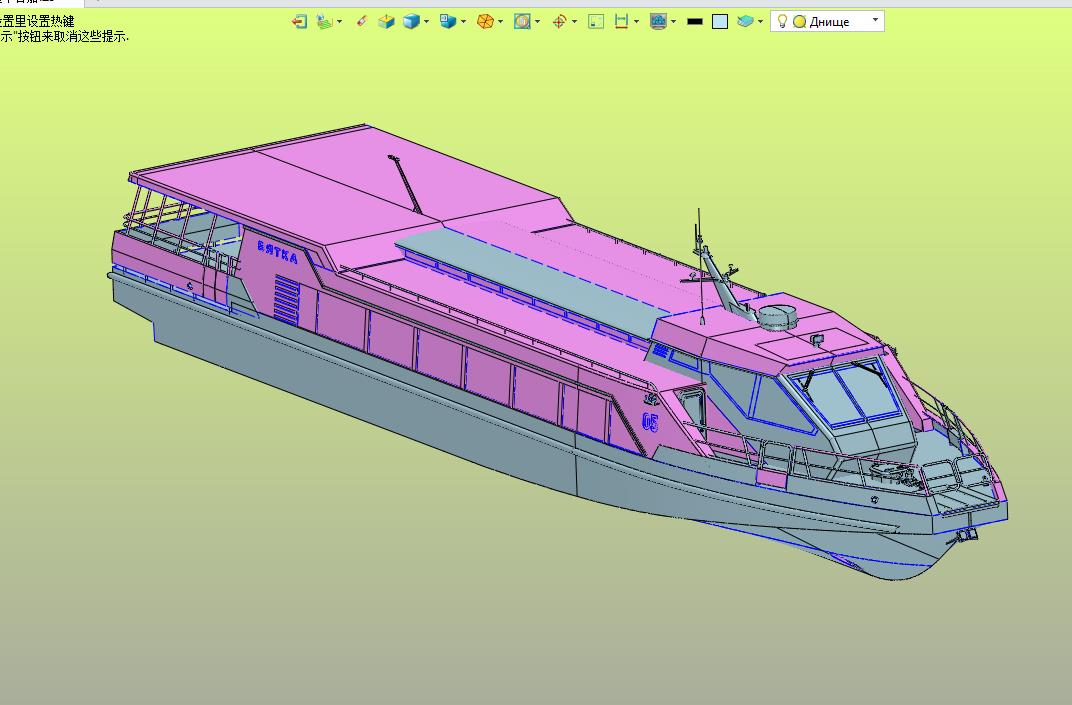Click the black line style button
Screen dimensions: 1072x705
pos(695,21)
